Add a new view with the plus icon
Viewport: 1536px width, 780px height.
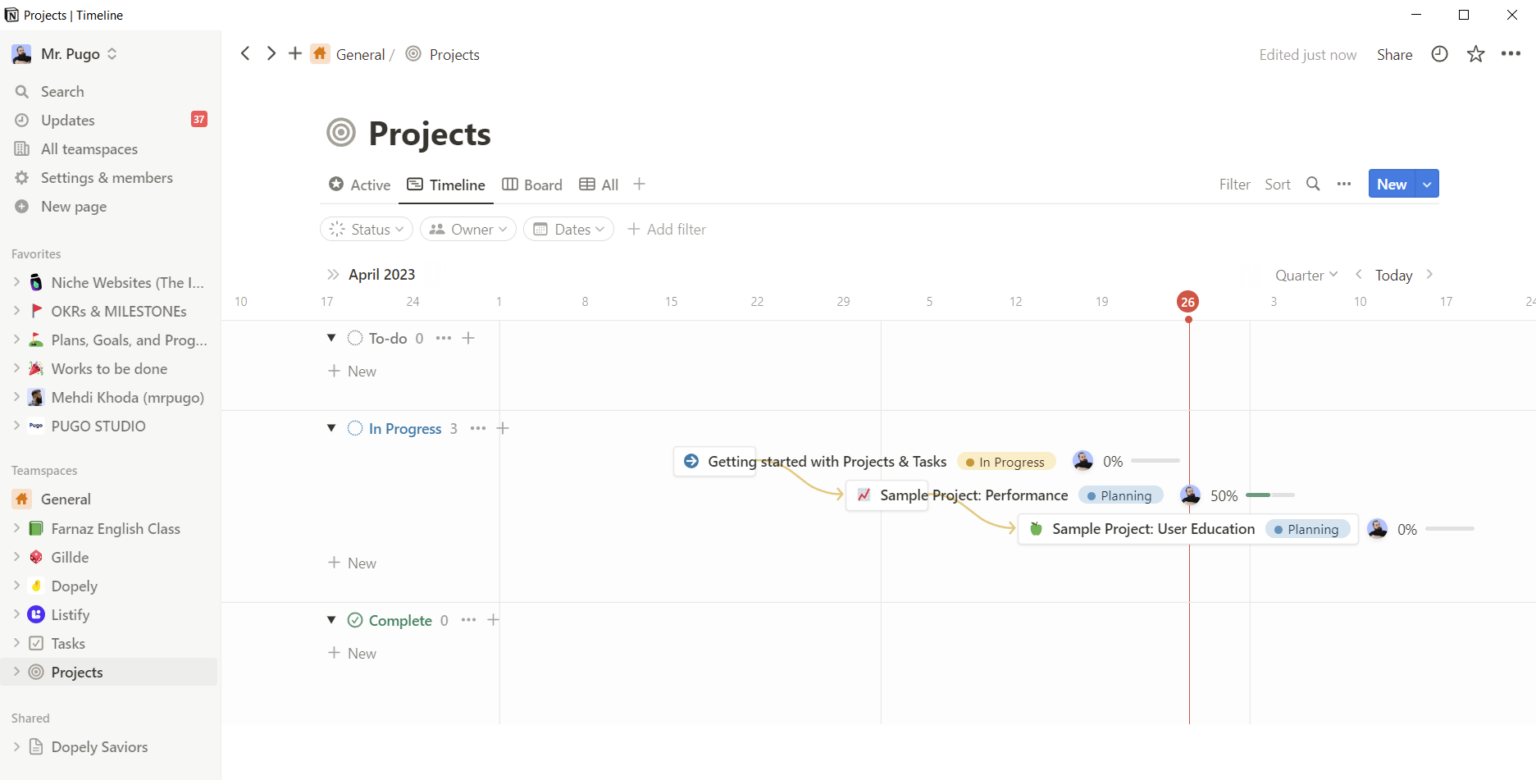(x=638, y=184)
